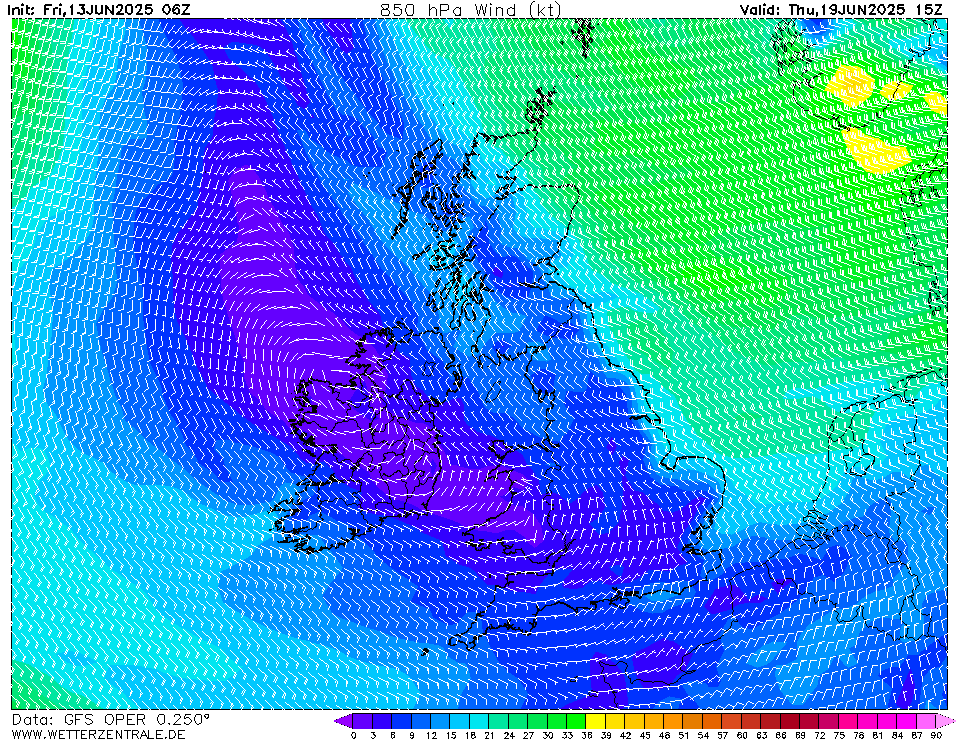Click the blue 6–9 kt legend swatch
Screen dimensions: 959x741
402,720
